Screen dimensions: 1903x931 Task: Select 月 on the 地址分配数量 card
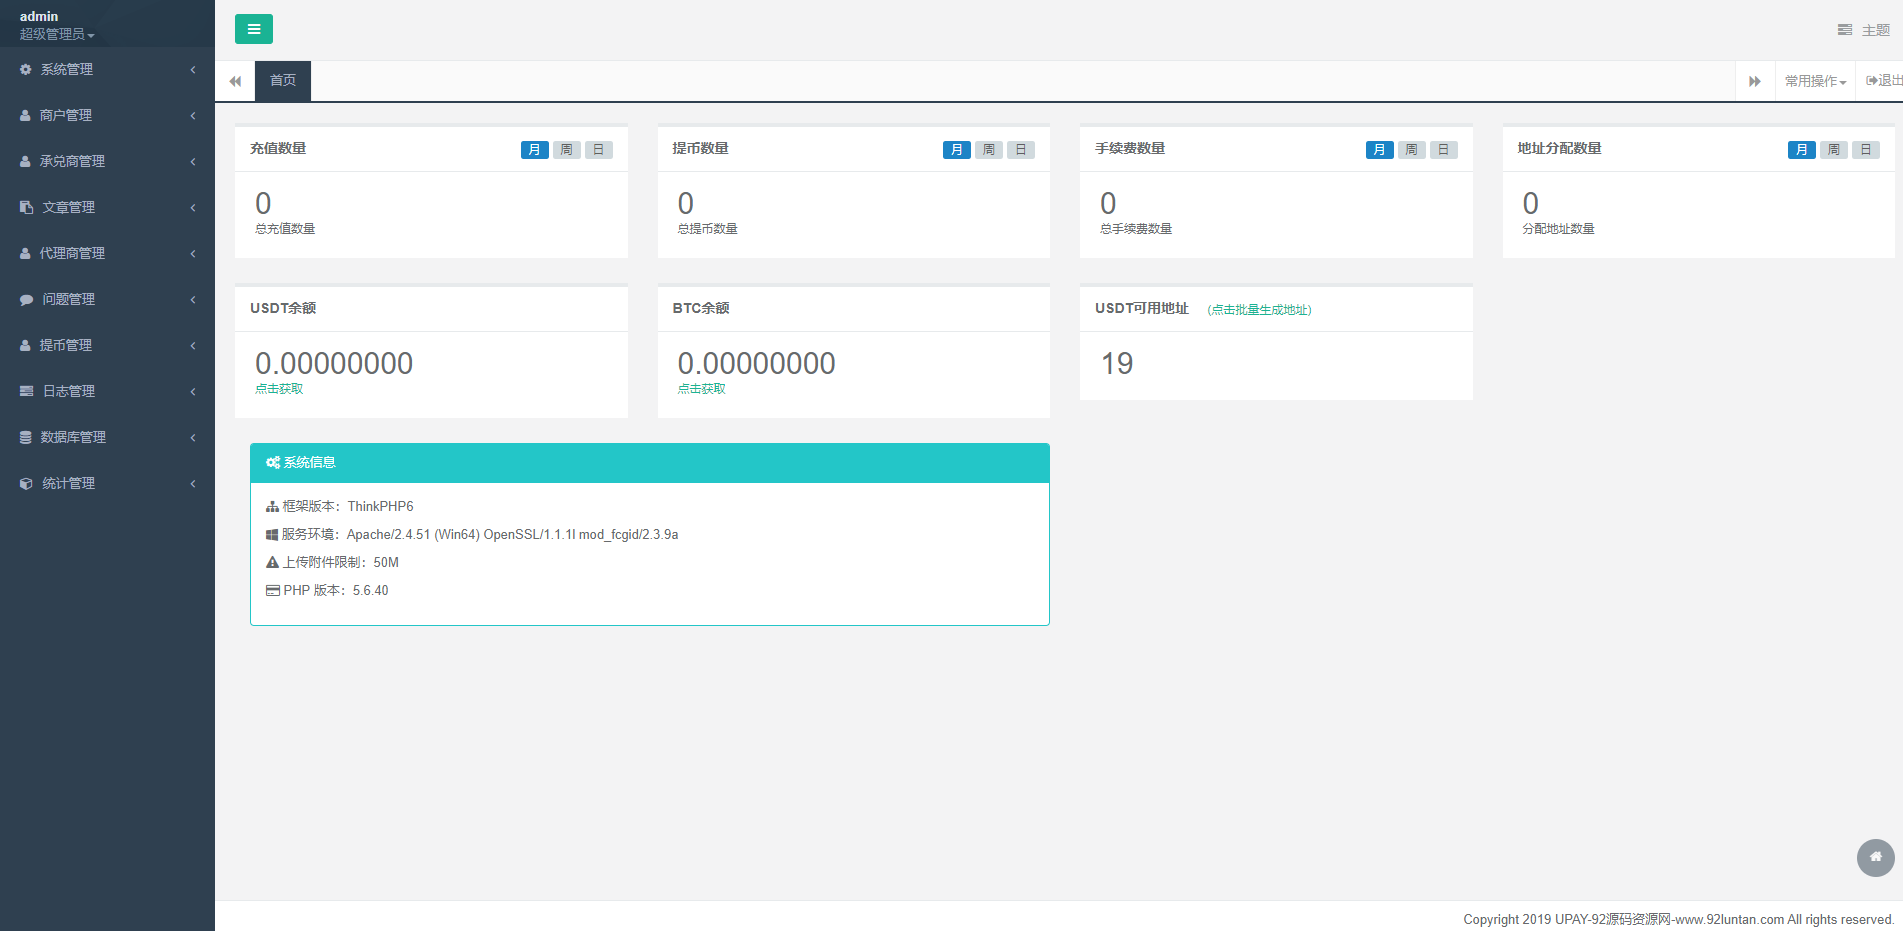pos(1802,150)
